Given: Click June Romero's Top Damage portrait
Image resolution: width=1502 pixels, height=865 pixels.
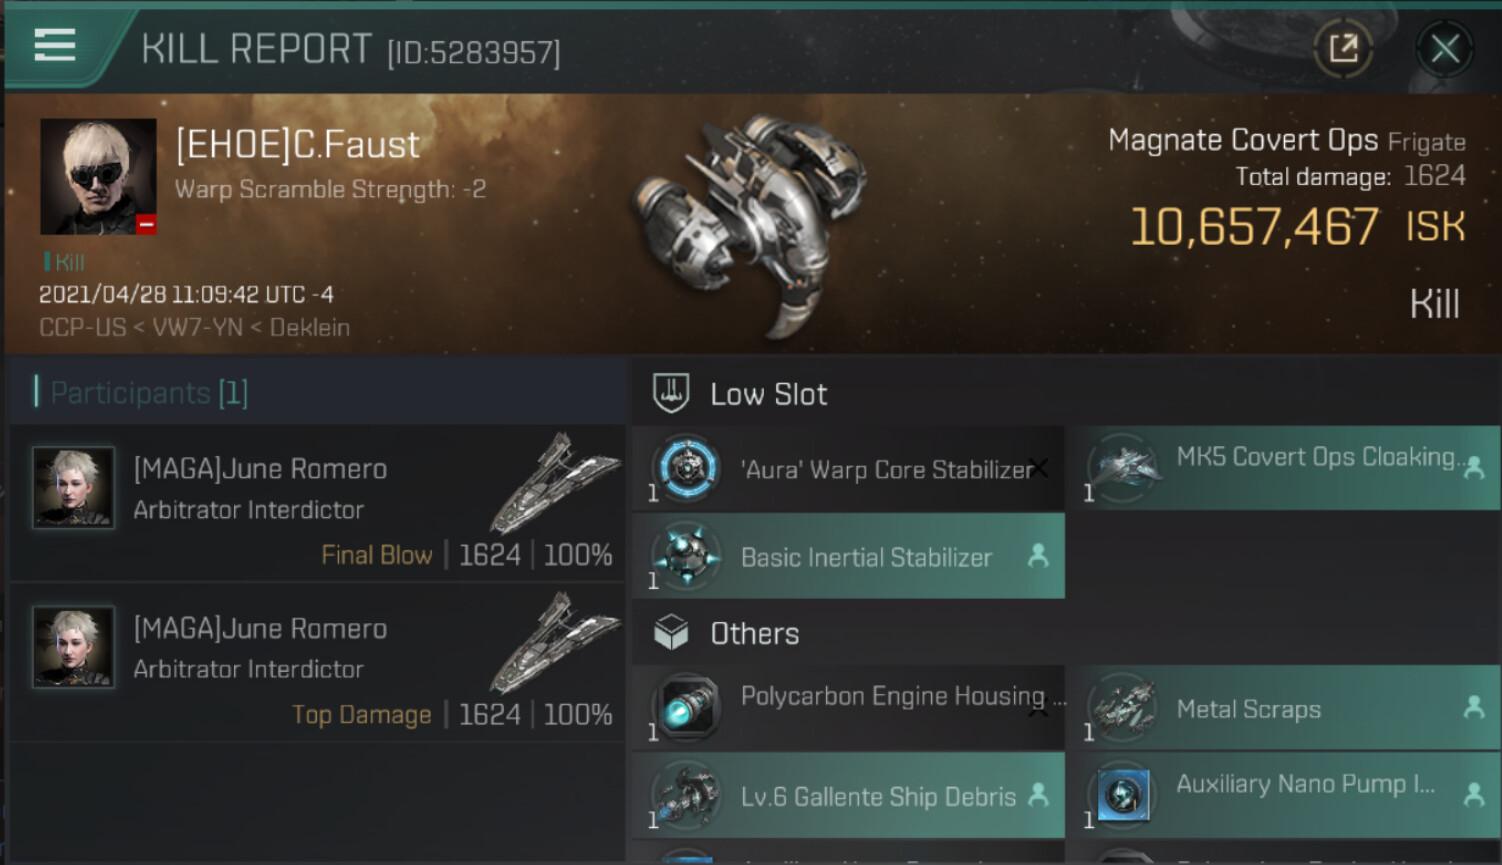Looking at the screenshot, I should (x=73, y=646).
